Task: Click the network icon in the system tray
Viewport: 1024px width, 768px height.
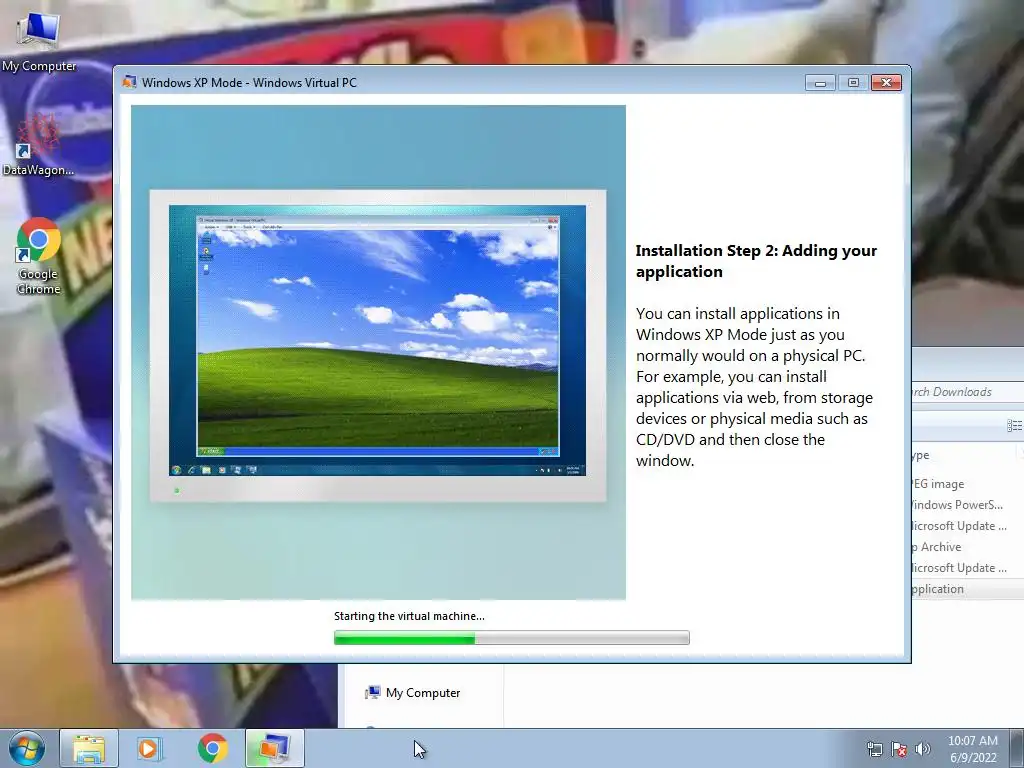Action: pos(874,750)
